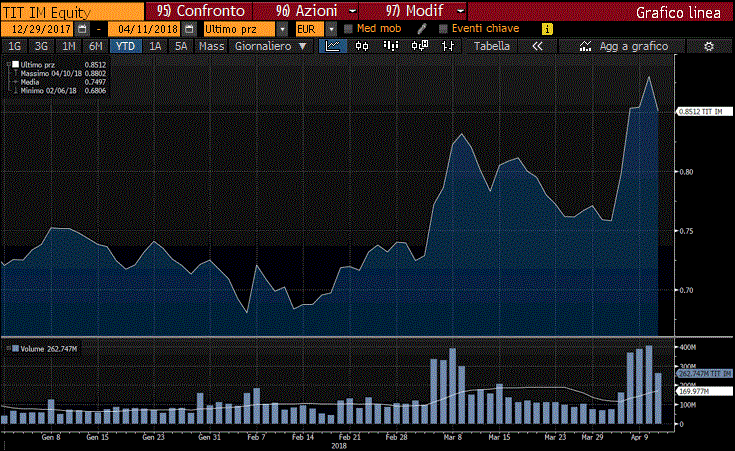Edit the start date field 12/29/2017

pos(38,29)
